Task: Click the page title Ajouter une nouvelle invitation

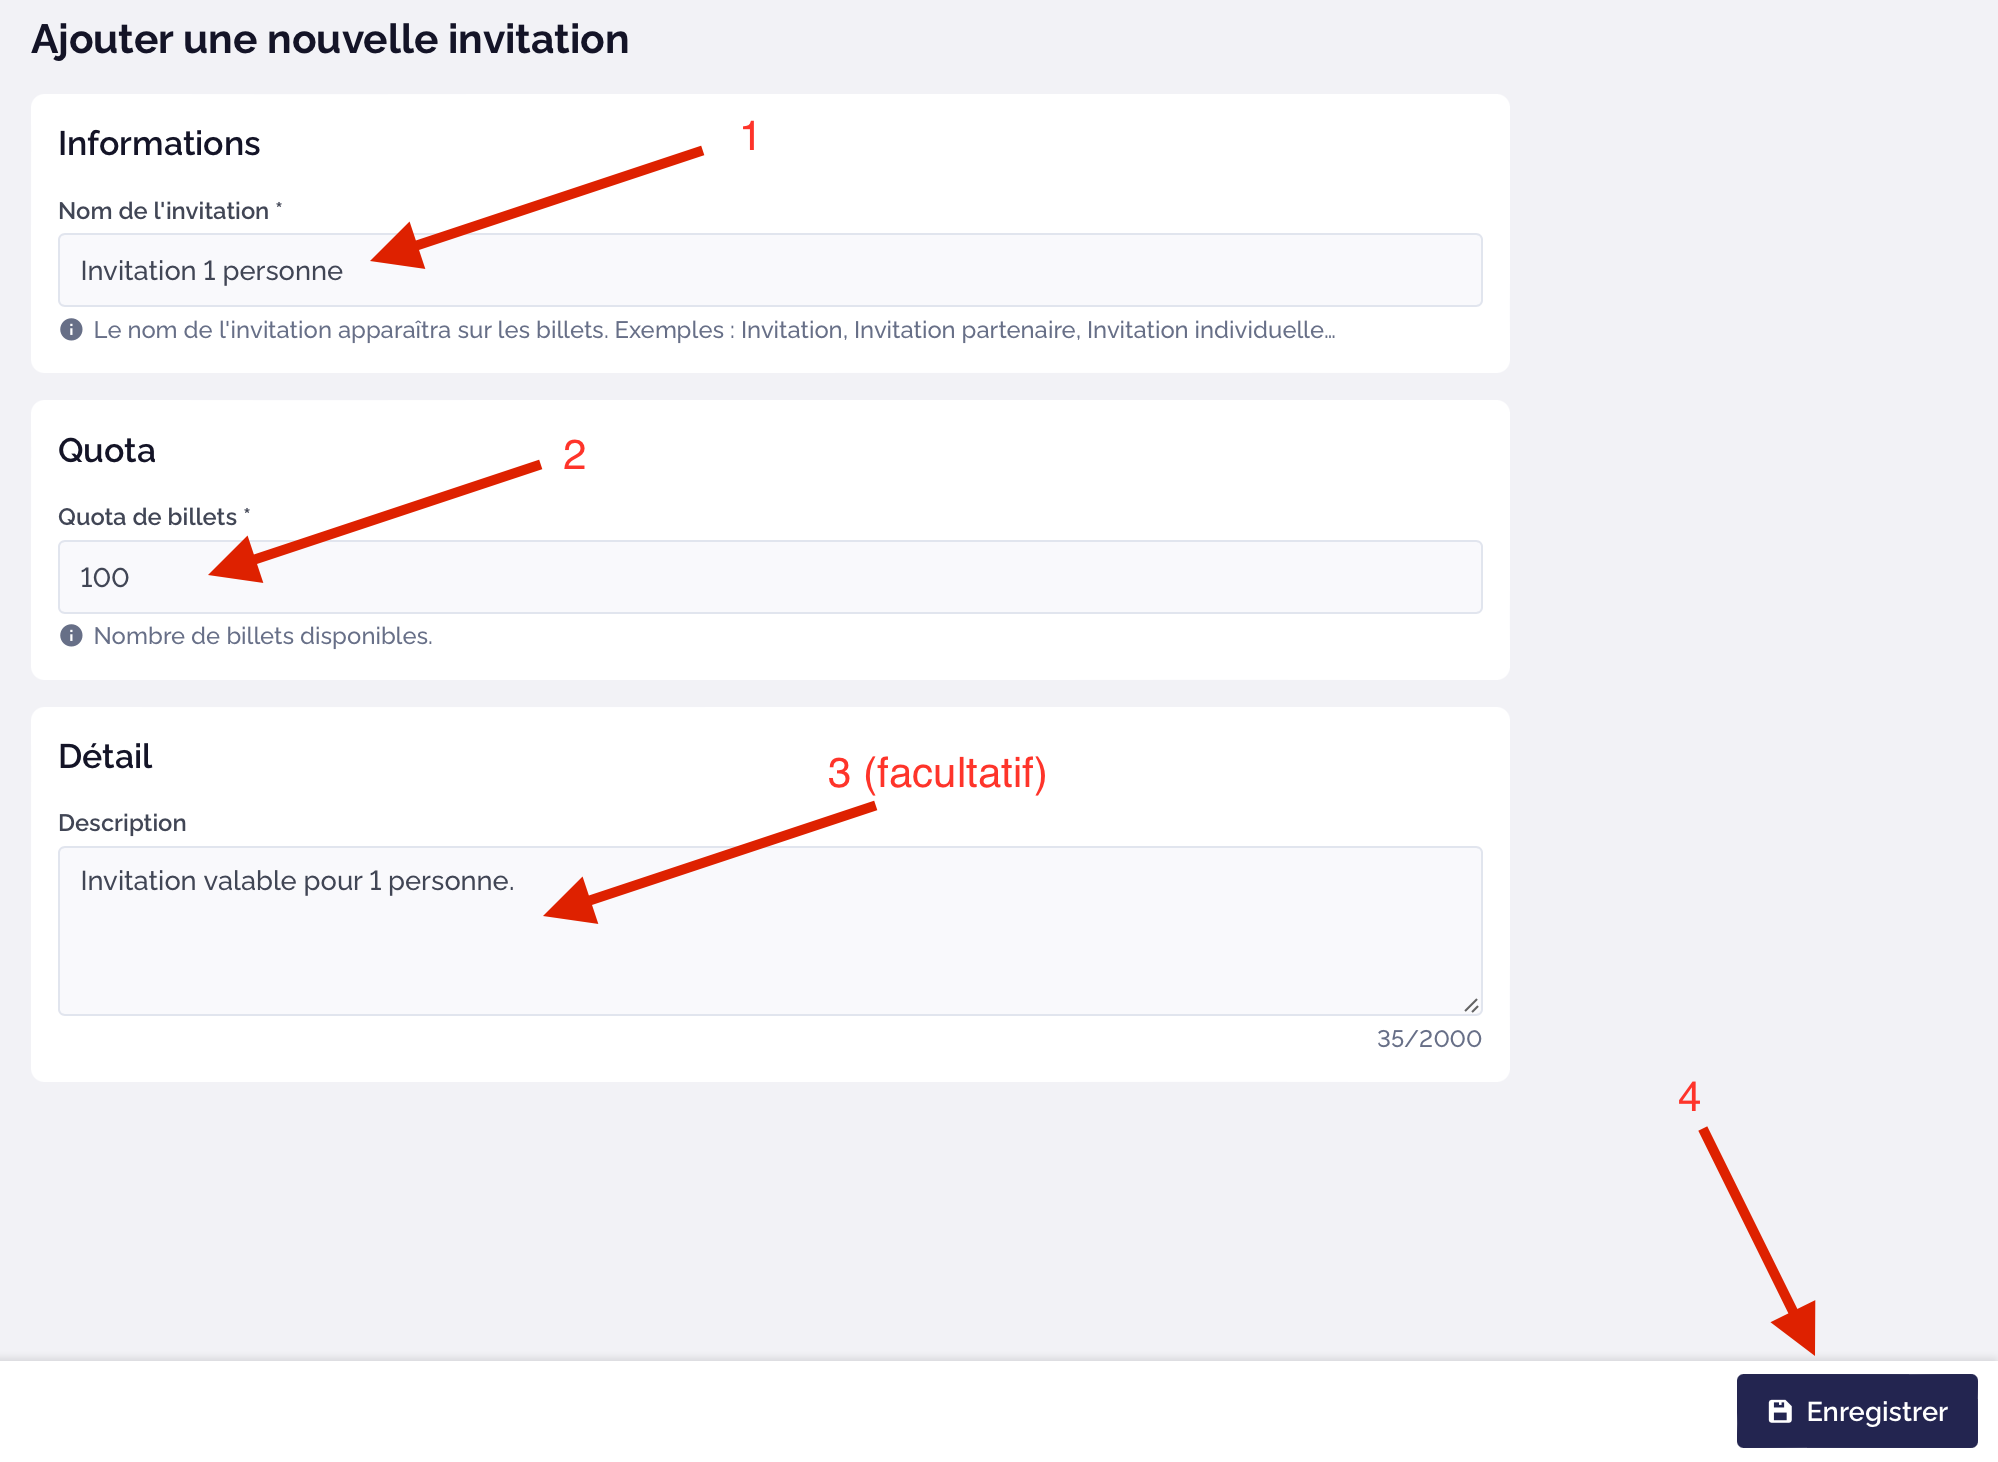Action: [330, 40]
